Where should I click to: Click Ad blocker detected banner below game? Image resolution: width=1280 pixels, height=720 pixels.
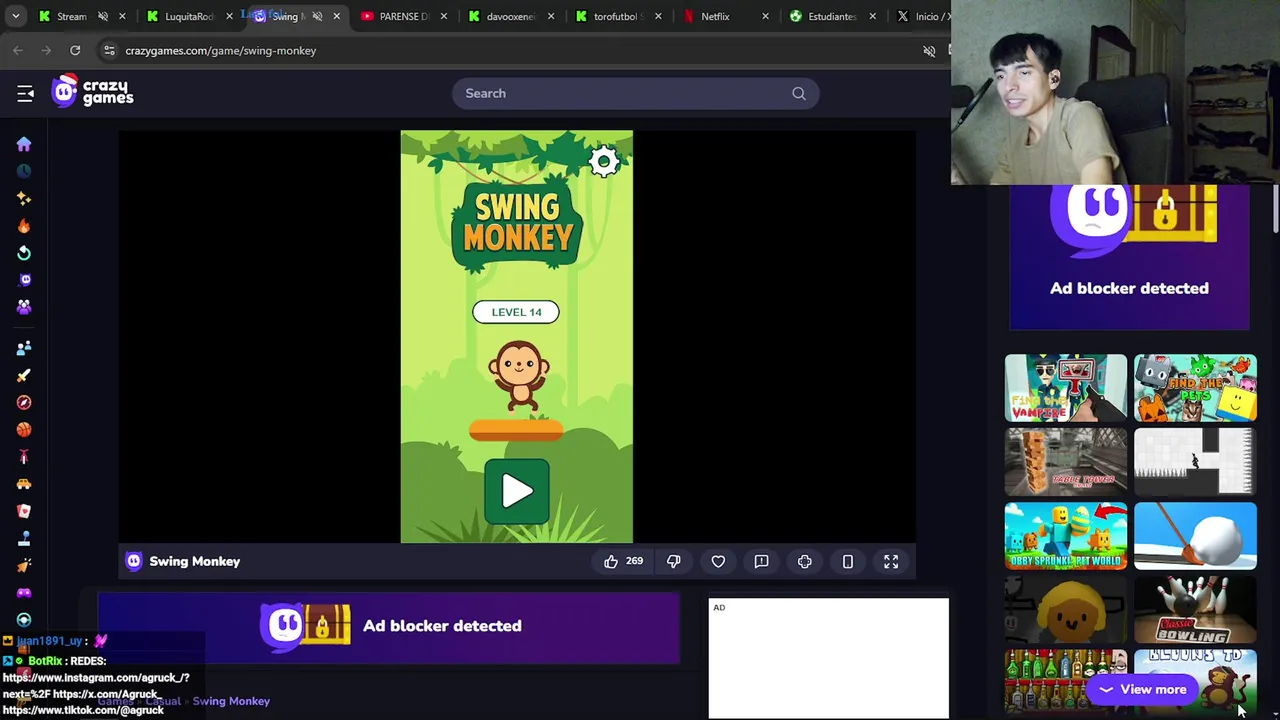(389, 626)
